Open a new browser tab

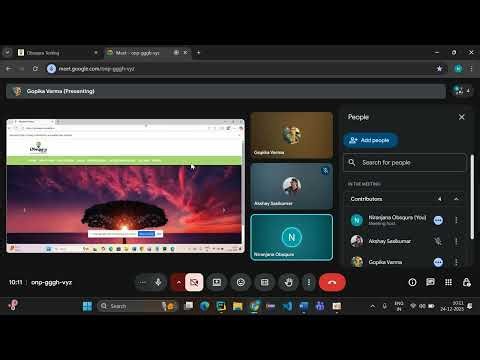pyautogui.click(x=199, y=52)
